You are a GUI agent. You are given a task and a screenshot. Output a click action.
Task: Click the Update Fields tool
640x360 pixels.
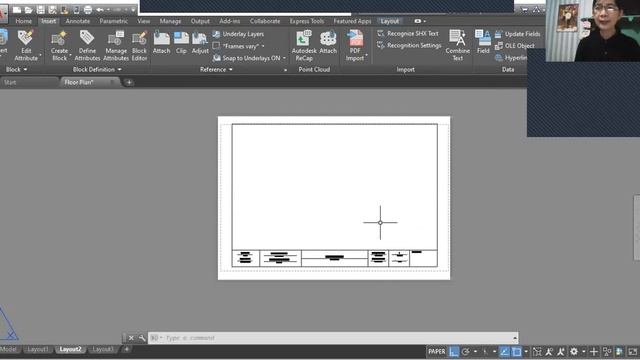[x=518, y=34]
